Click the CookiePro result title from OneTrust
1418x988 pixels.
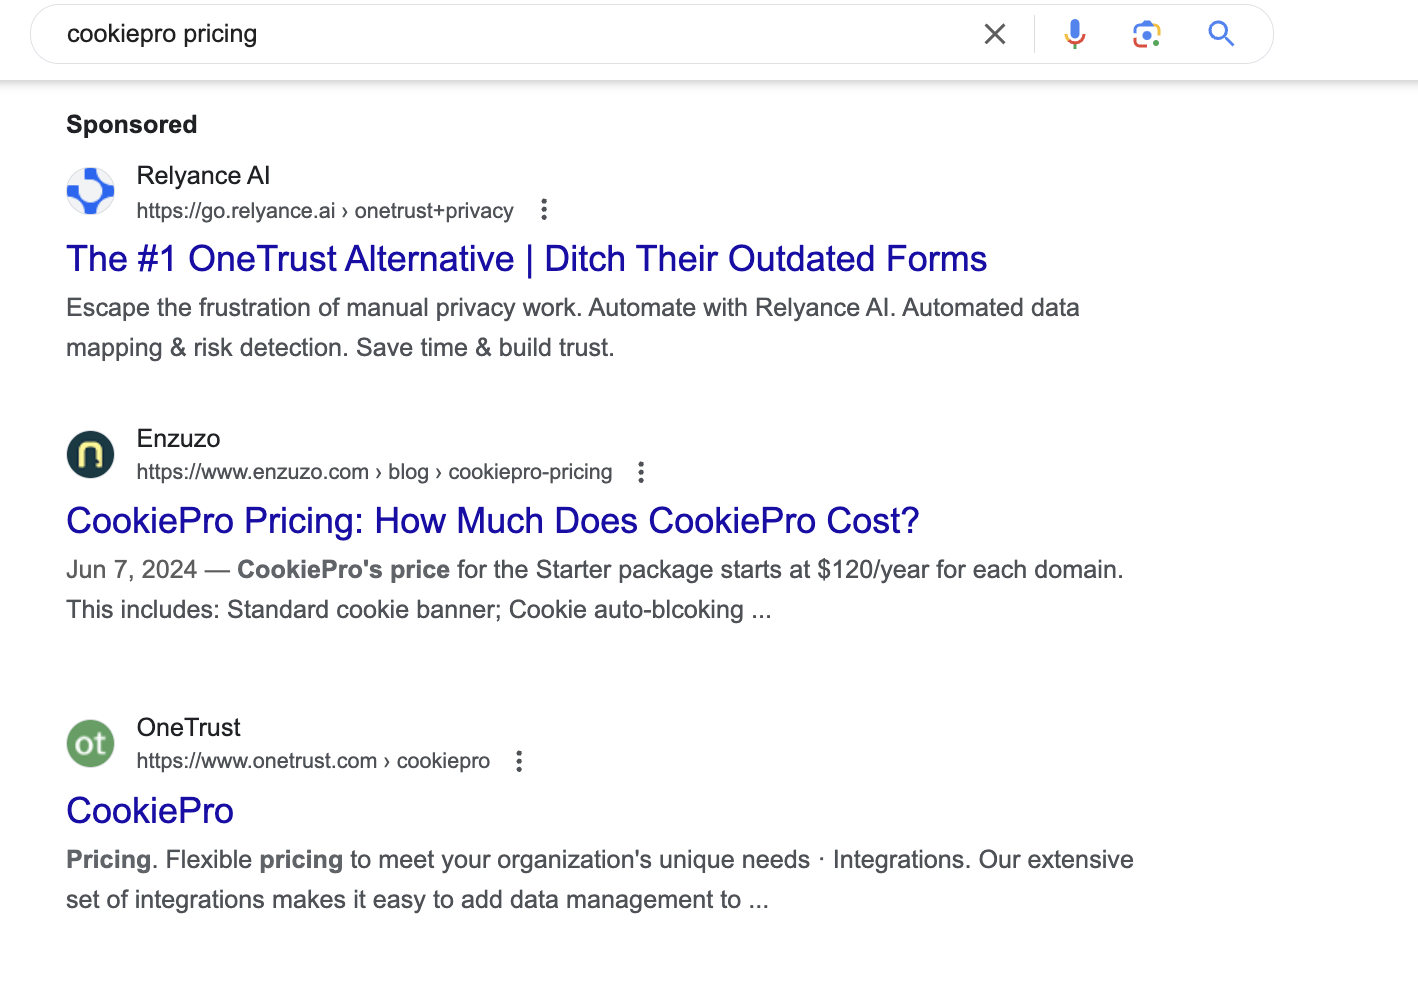pos(149,810)
